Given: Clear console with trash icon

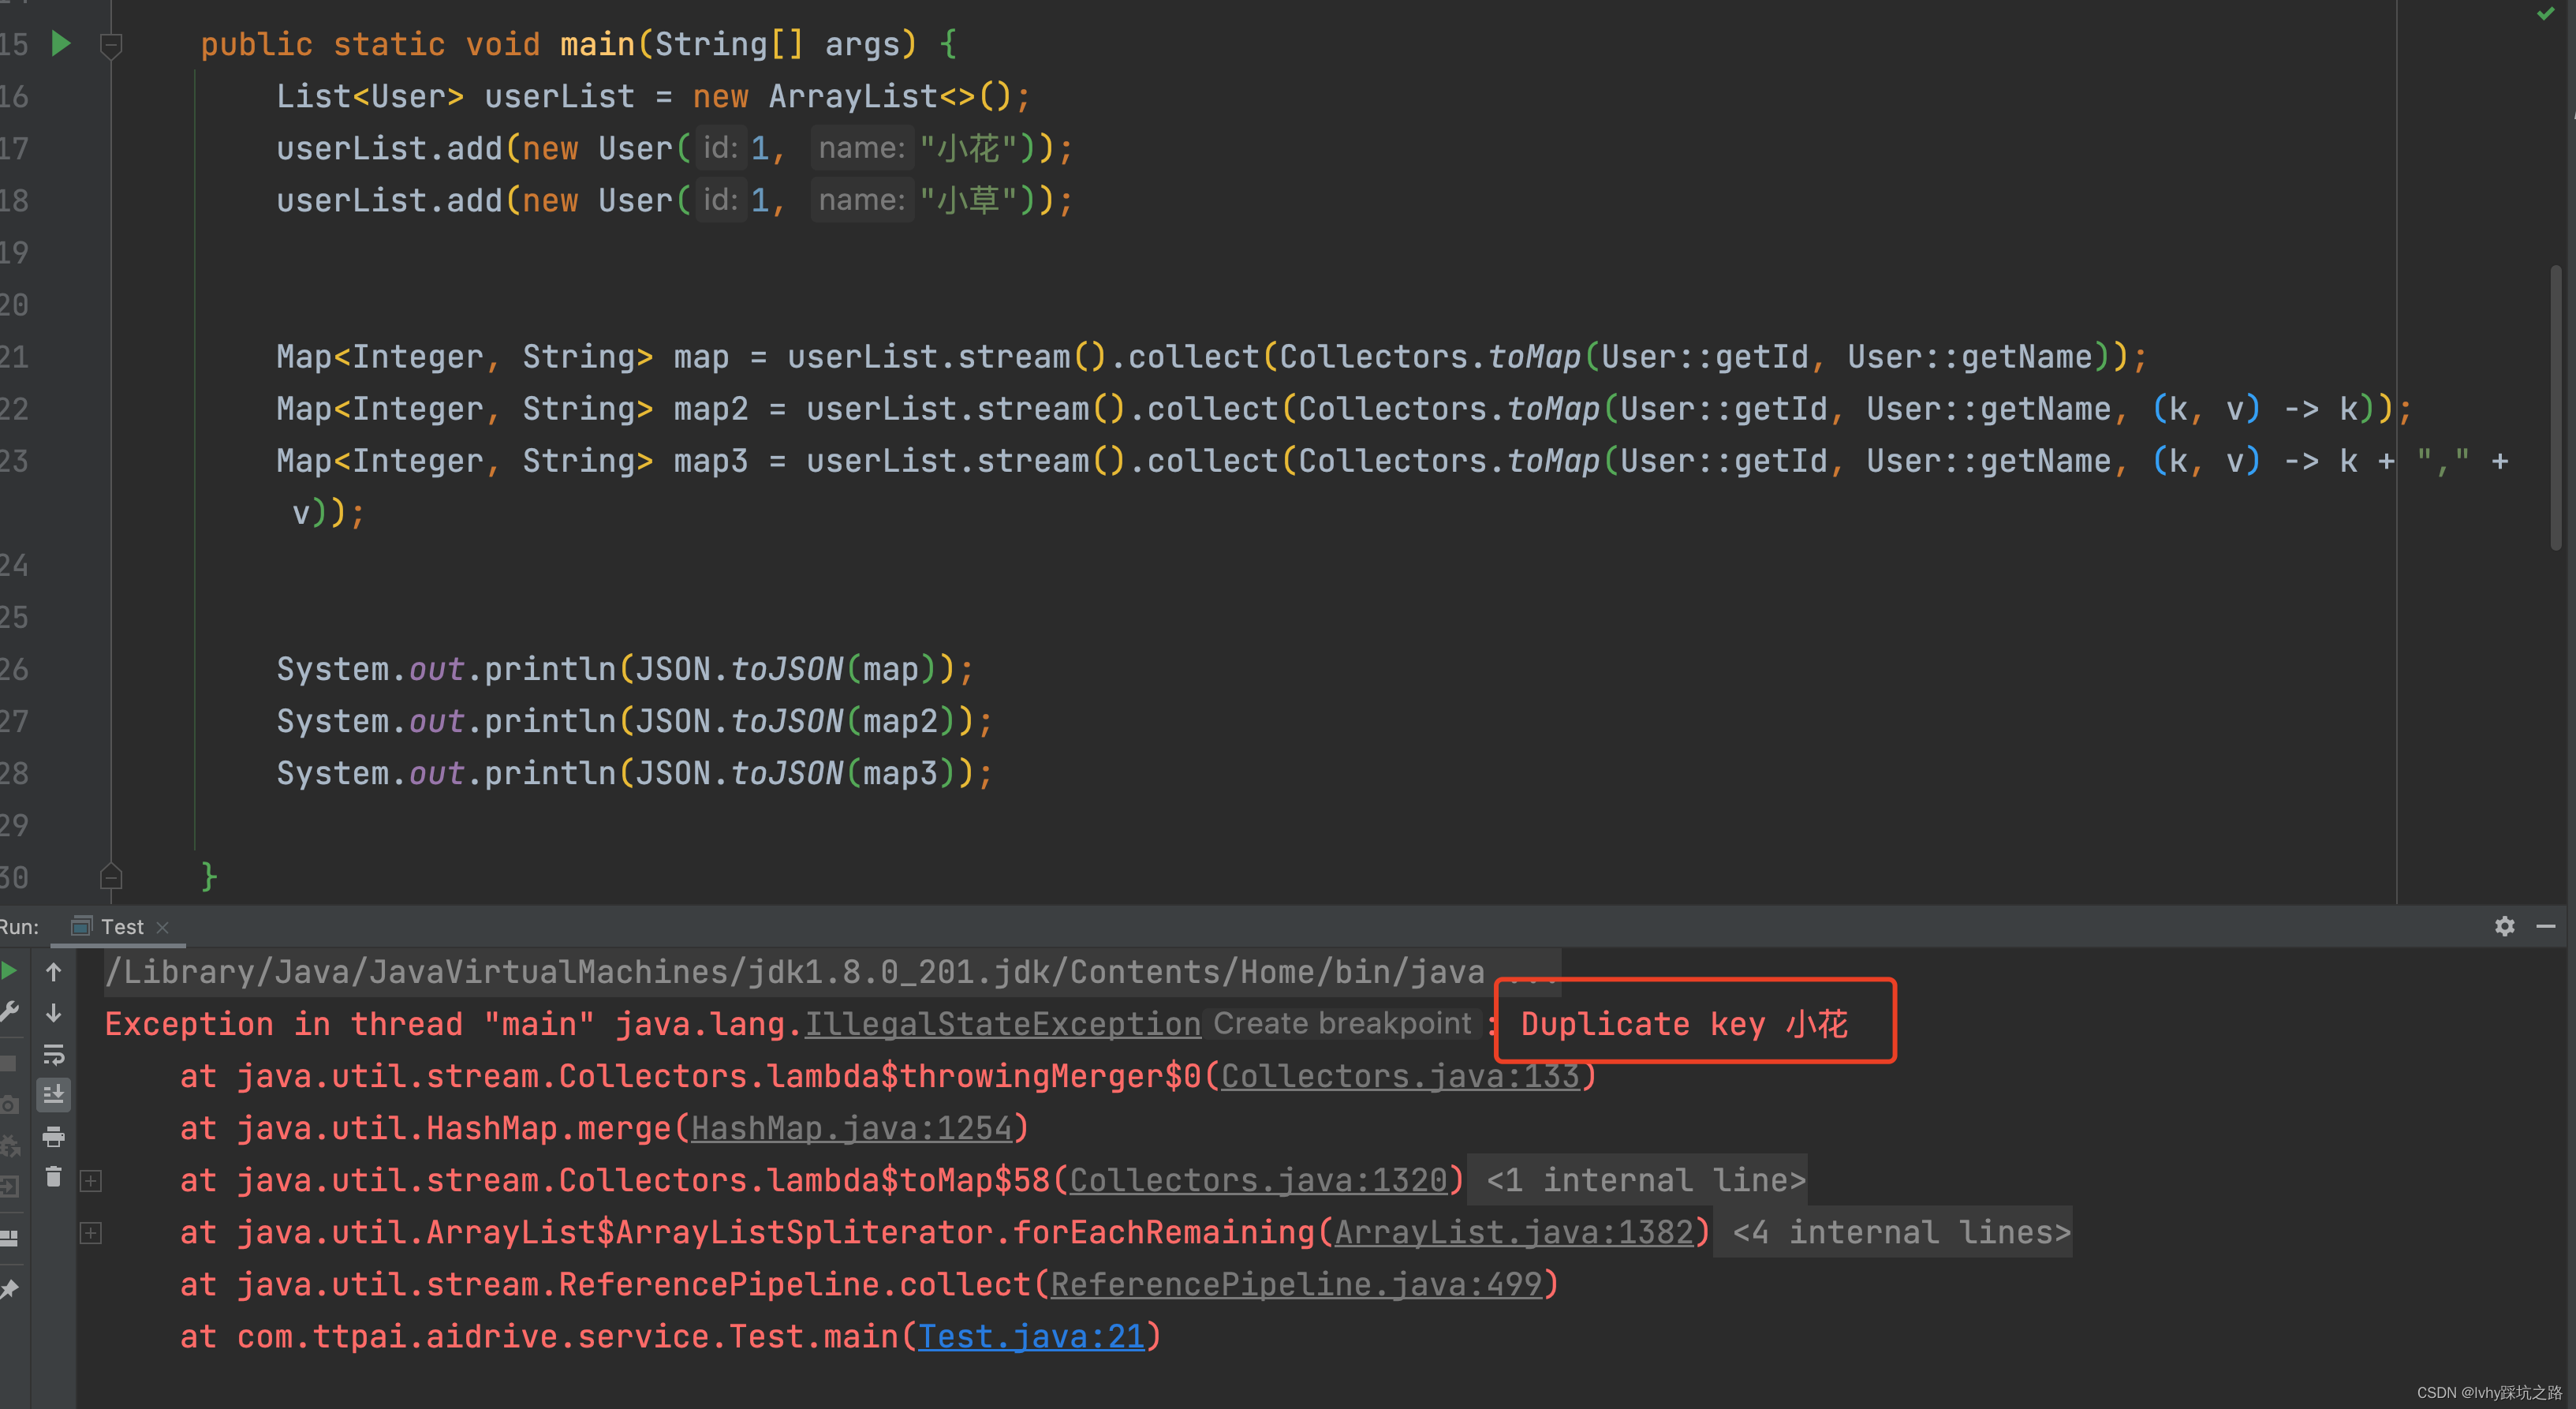Looking at the screenshot, I should [54, 1178].
